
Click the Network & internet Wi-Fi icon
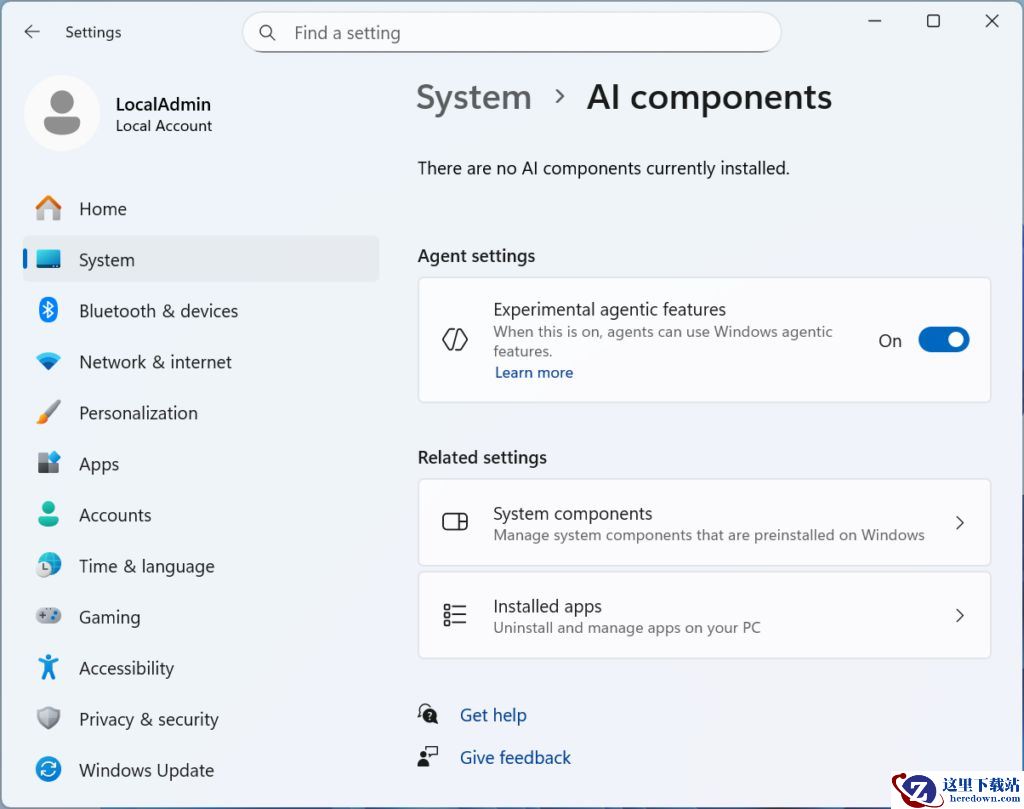(48, 362)
